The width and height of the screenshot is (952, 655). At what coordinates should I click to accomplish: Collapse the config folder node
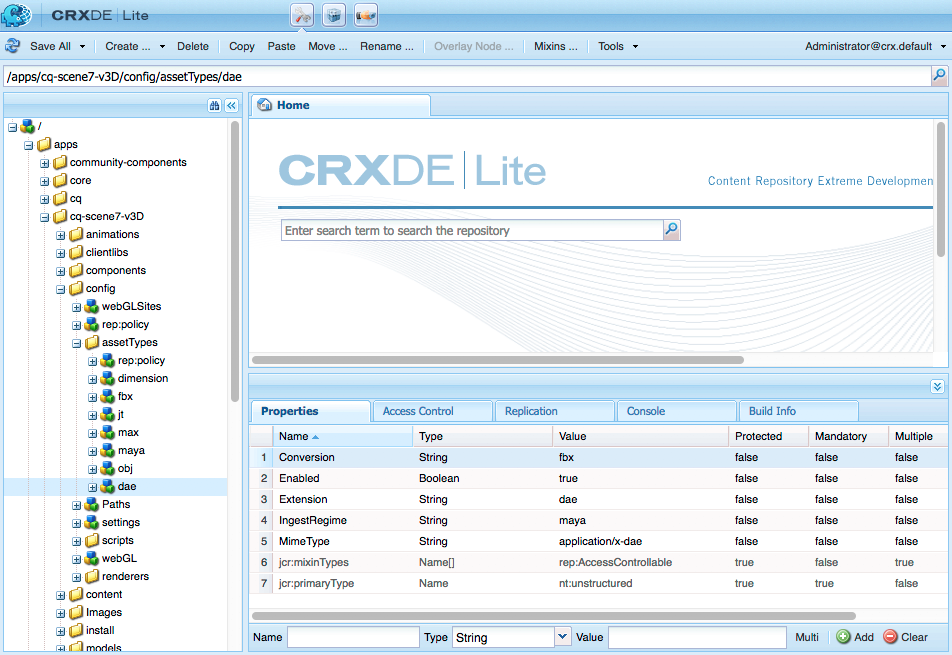pos(60,290)
